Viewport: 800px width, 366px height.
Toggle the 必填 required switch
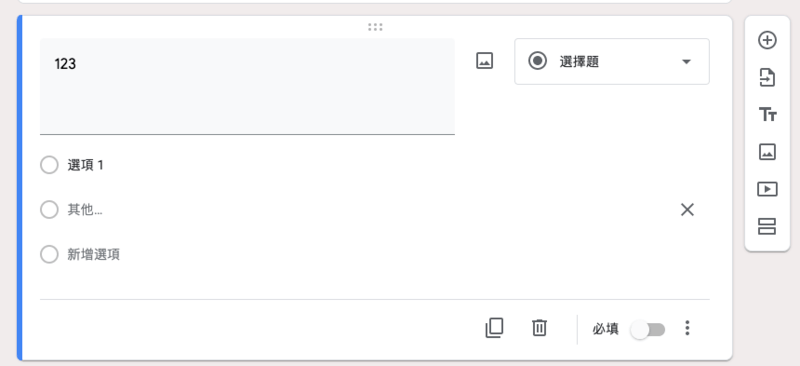coord(648,330)
